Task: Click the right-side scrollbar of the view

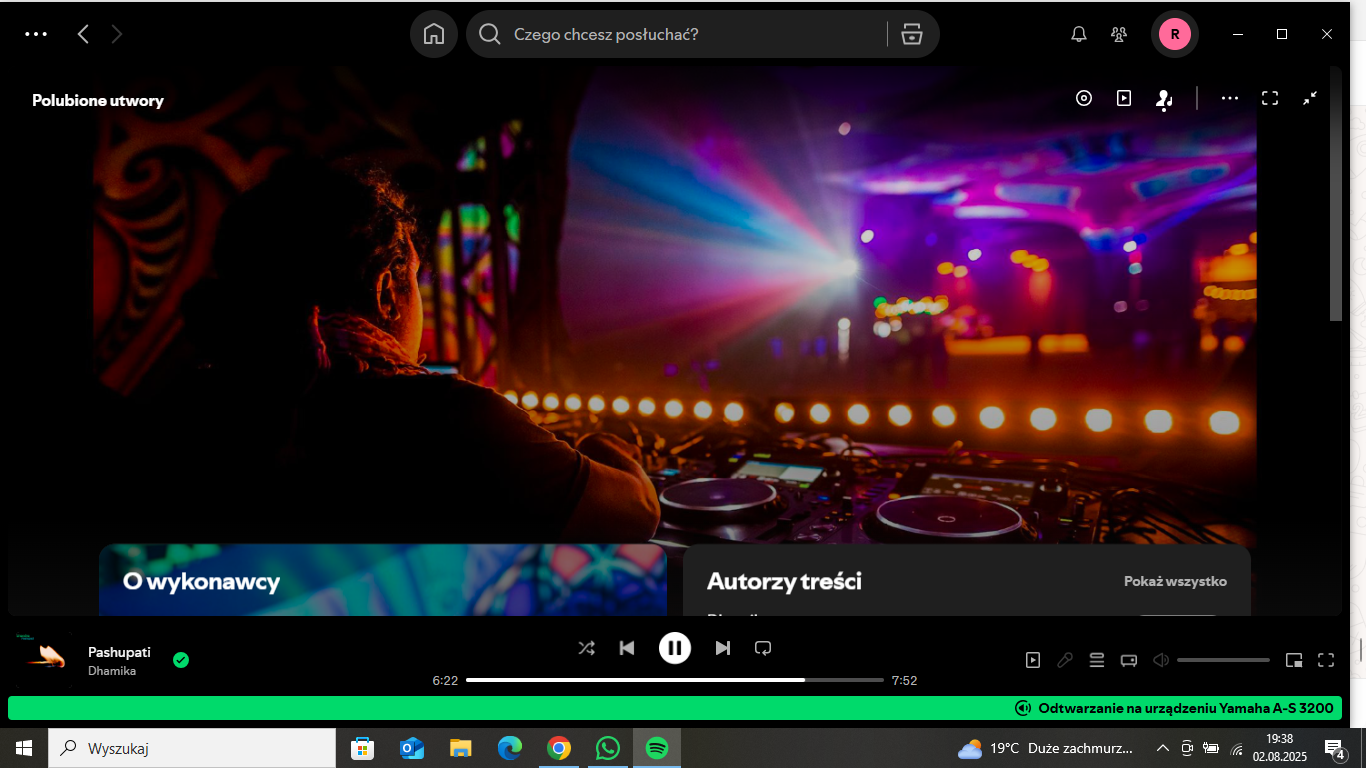Action: click(x=1336, y=195)
